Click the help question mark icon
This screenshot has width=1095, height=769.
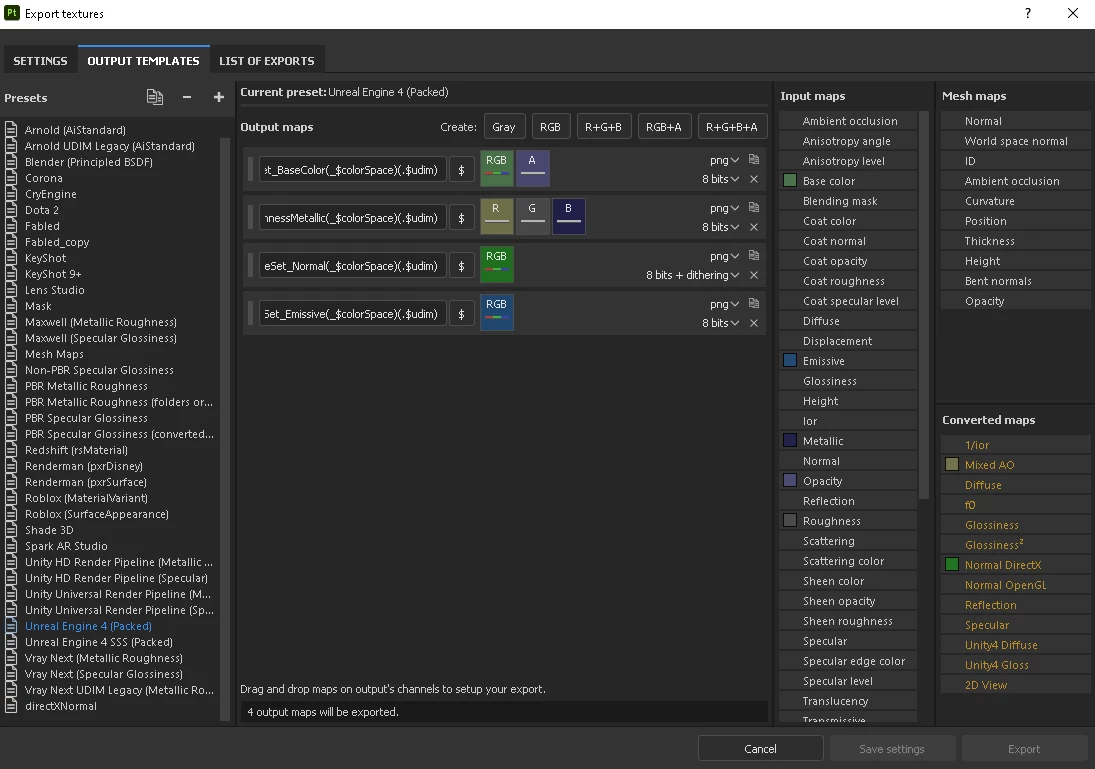(x=1028, y=13)
